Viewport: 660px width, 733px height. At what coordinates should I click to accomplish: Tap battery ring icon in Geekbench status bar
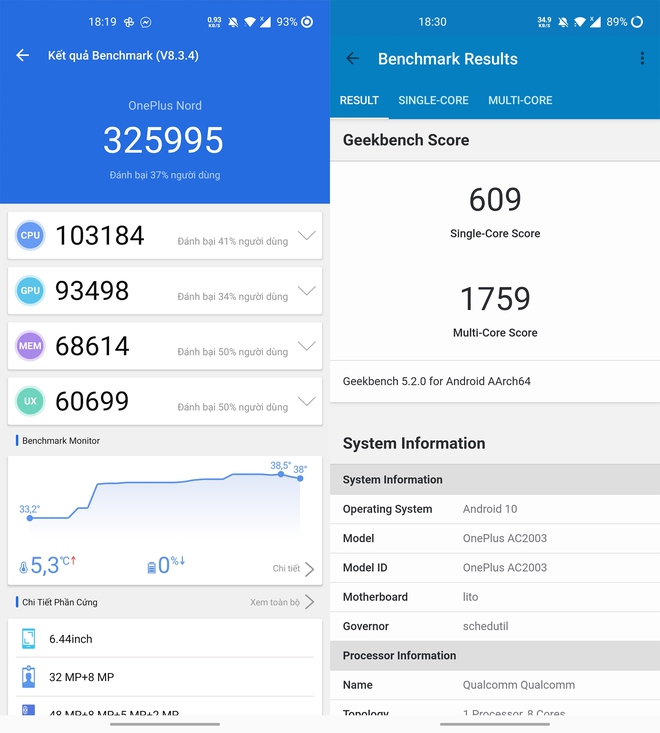[x=637, y=22]
